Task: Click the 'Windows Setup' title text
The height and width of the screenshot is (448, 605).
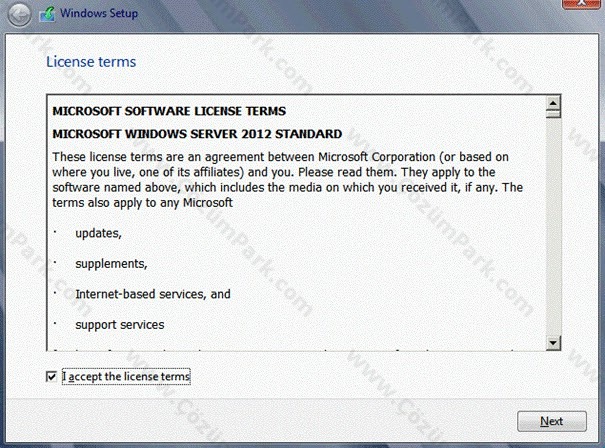Action: point(99,13)
